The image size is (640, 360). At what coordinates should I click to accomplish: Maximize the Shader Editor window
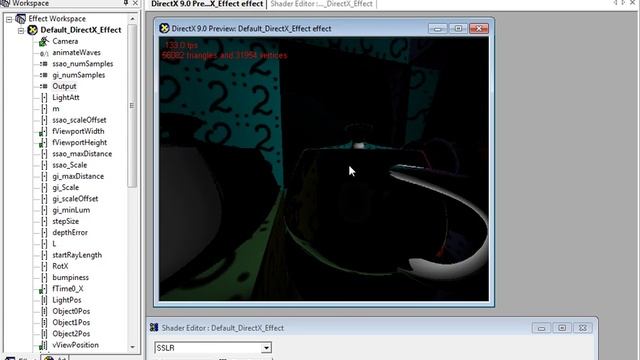(562, 328)
